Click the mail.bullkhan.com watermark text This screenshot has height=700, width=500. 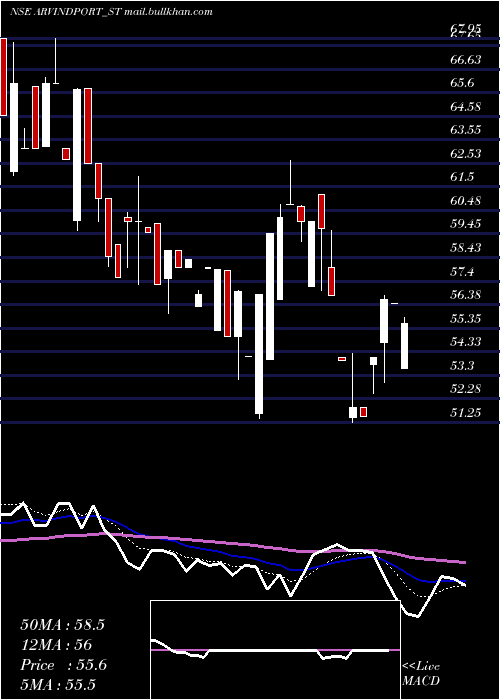(168, 12)
